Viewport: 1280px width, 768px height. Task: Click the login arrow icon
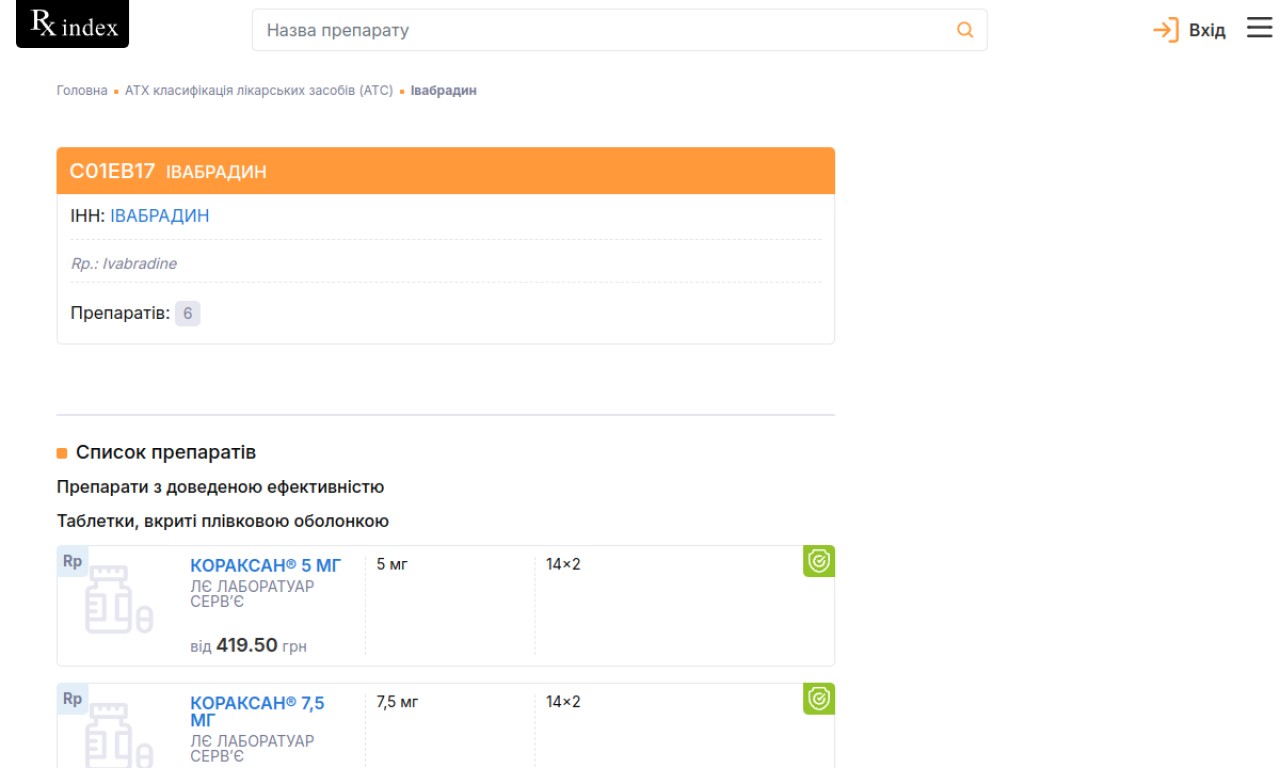point(1166,30)
